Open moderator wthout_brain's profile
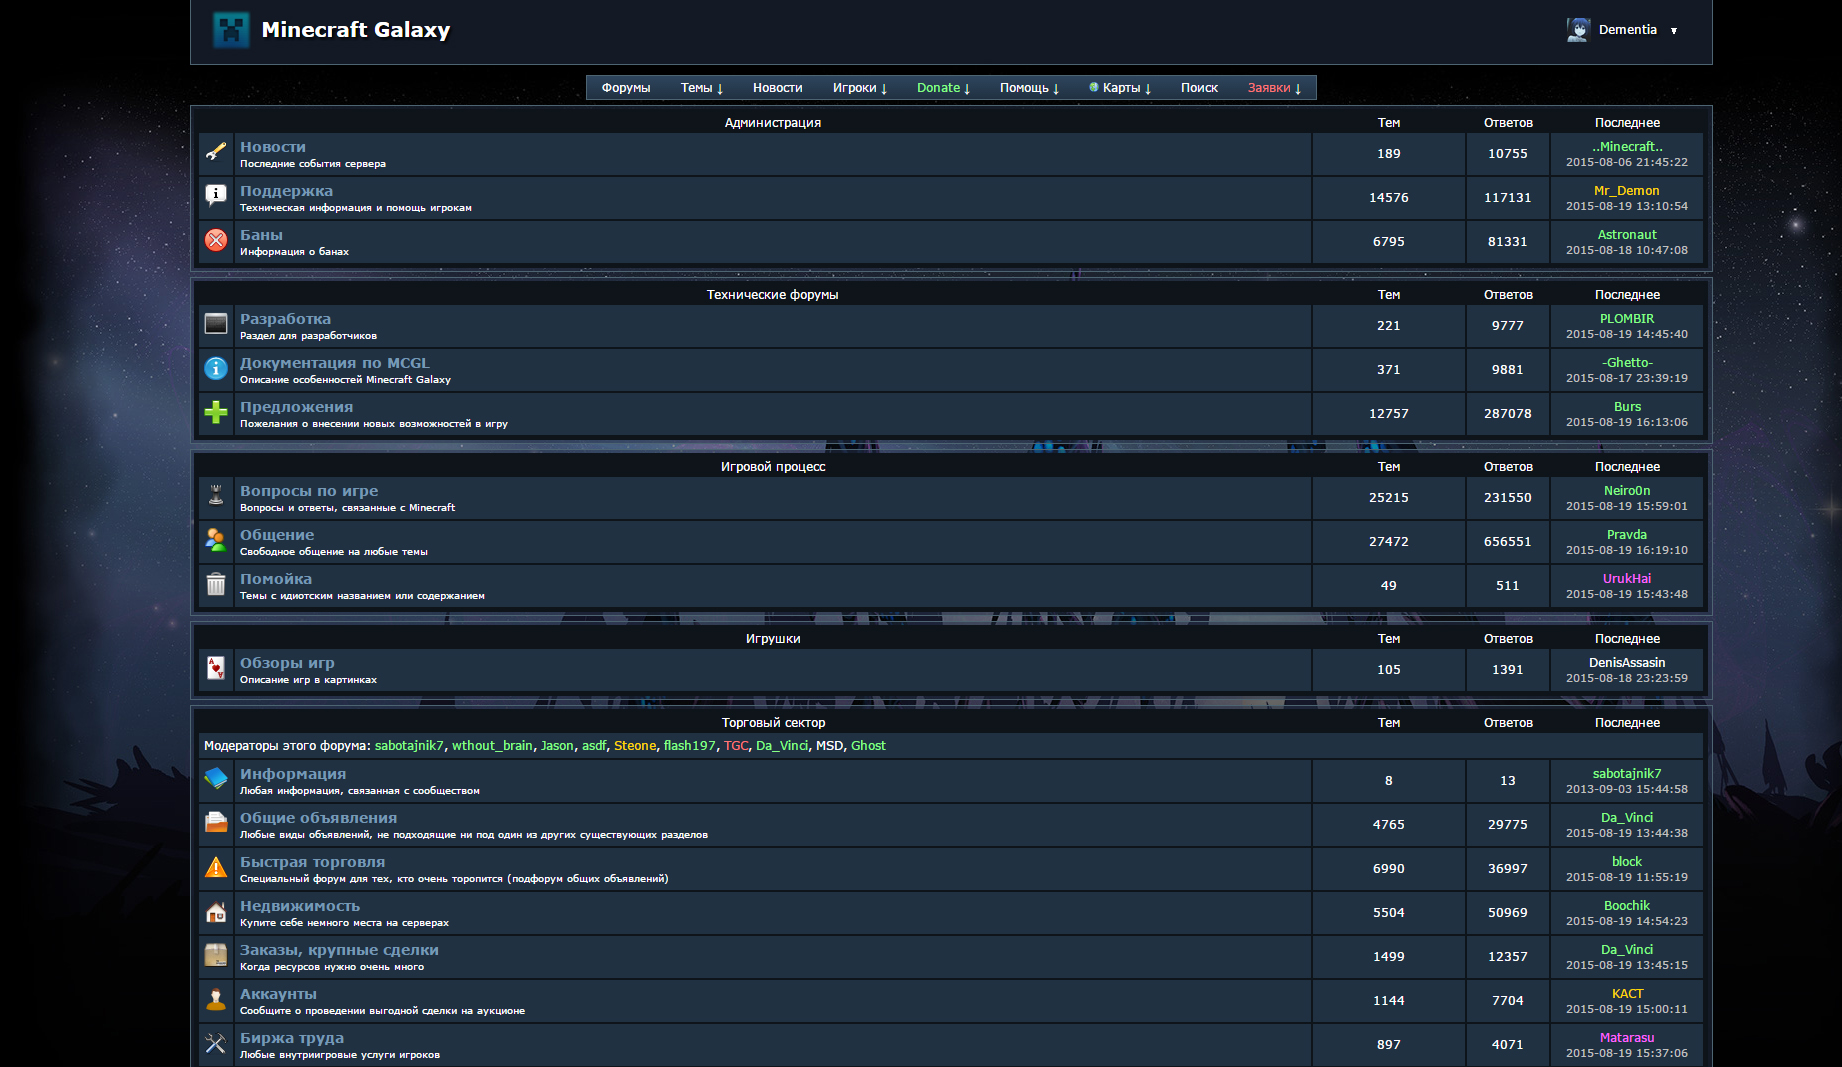Image resolution: width=1842 pixels, height=1067 pixels. [x=492, y=746]
